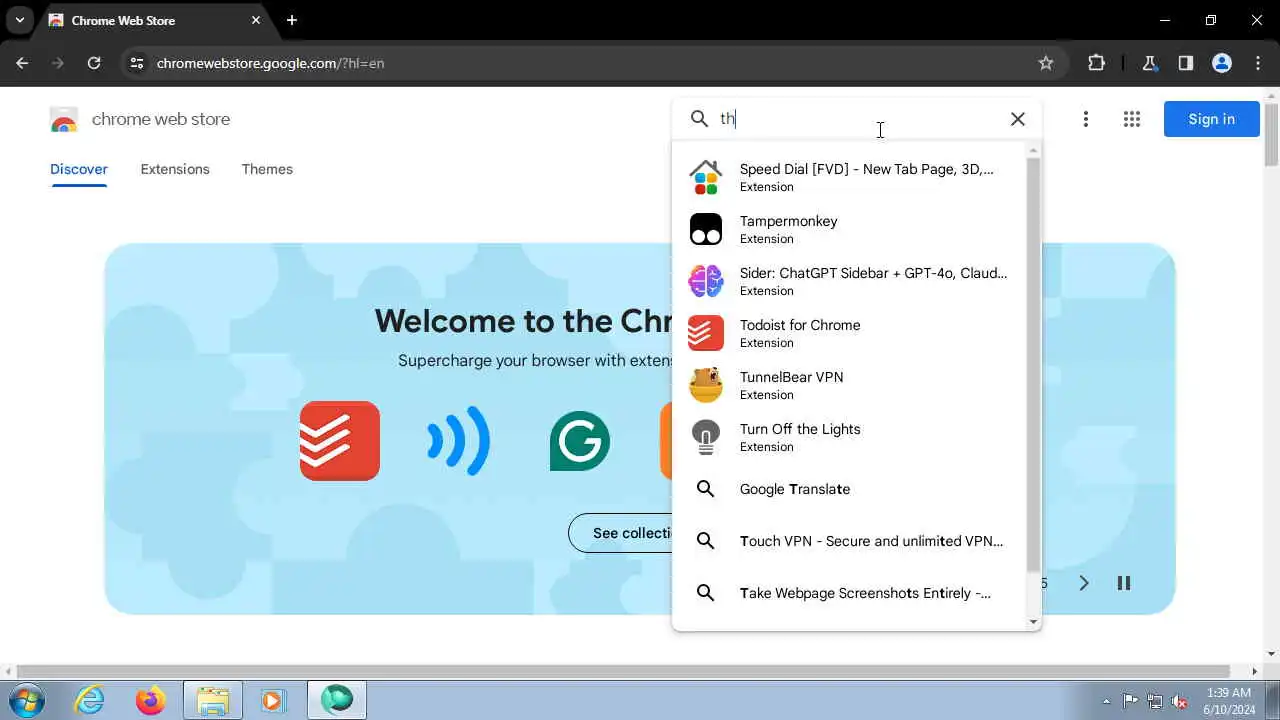Open the Google apps grid
1280x720 pixels.
click(1132, 119)
